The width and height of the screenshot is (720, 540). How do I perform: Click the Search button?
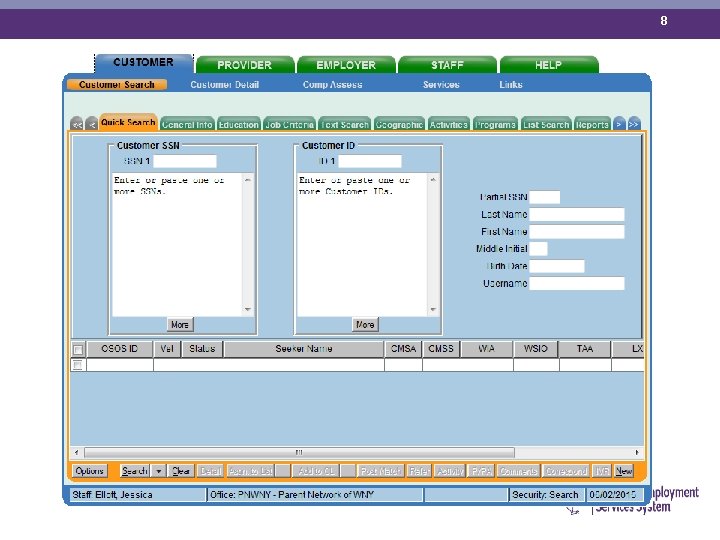pos(135,471)
